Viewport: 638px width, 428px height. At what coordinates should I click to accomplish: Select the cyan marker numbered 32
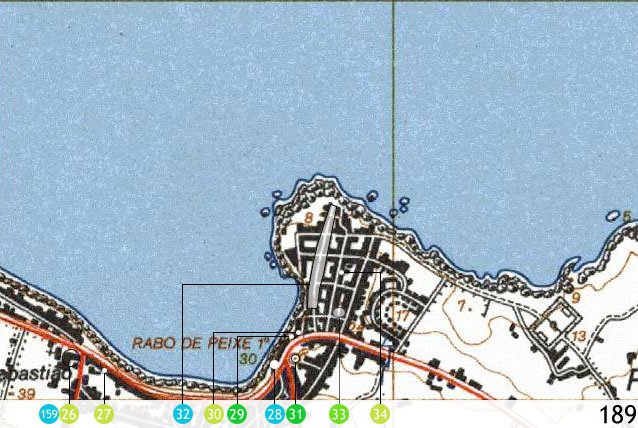183,414
